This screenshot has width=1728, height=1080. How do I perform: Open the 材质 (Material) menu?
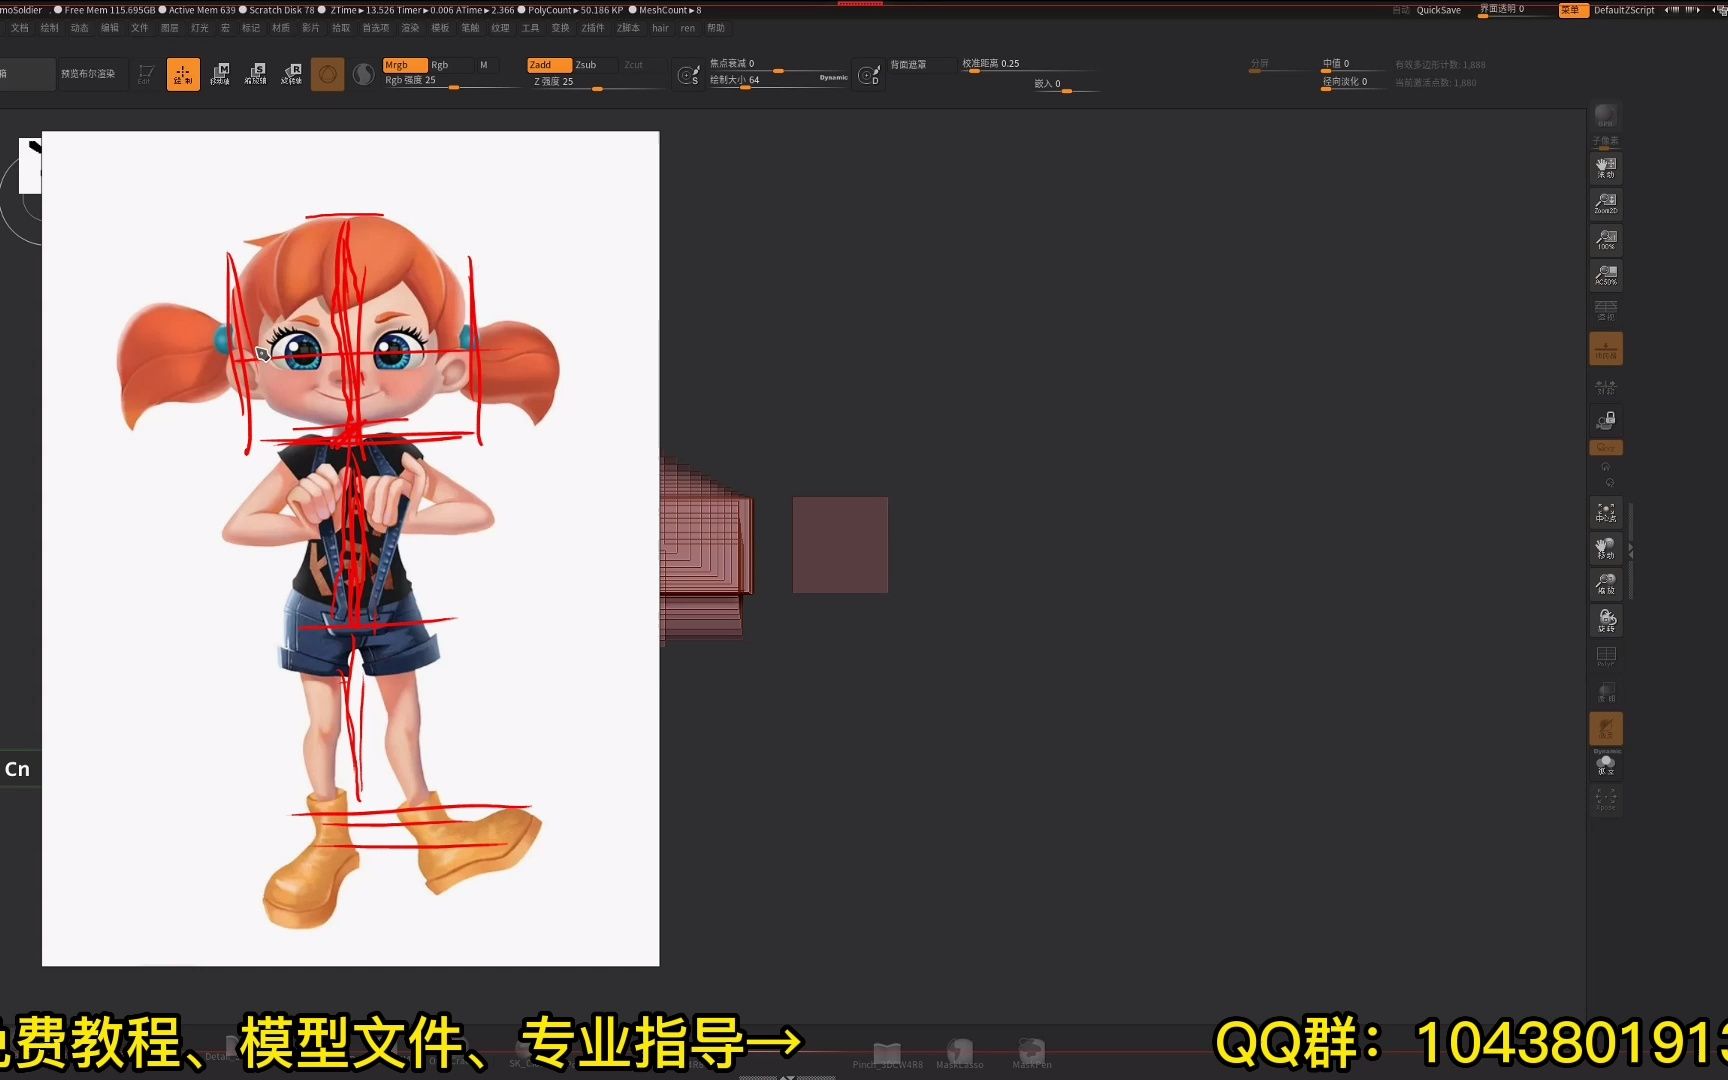coord(281,28)
